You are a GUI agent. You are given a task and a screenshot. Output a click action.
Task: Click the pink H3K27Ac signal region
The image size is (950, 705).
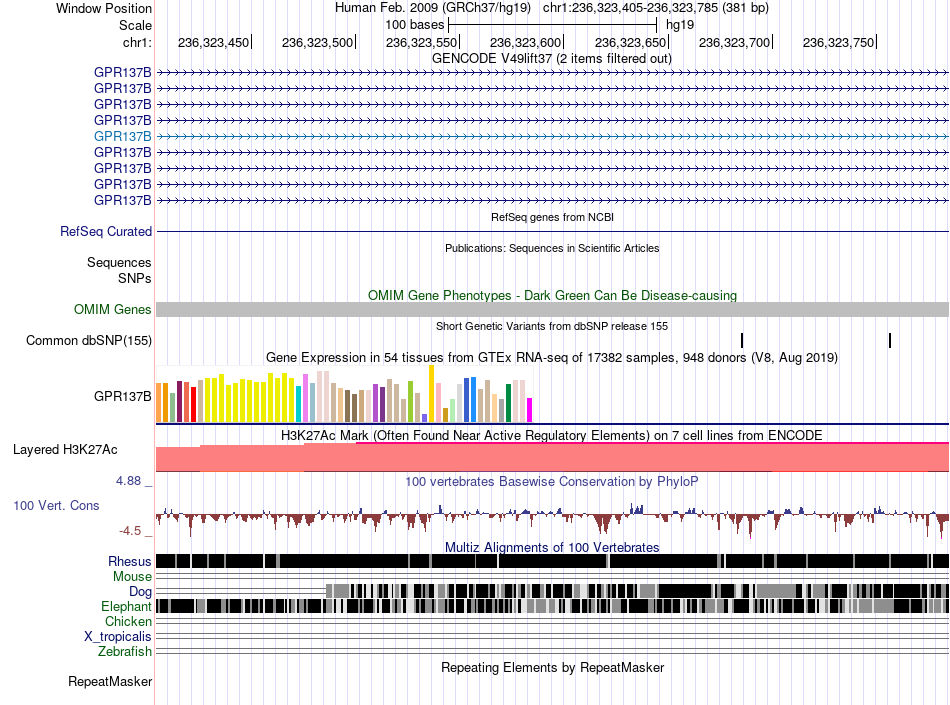(x=552, y=457)
